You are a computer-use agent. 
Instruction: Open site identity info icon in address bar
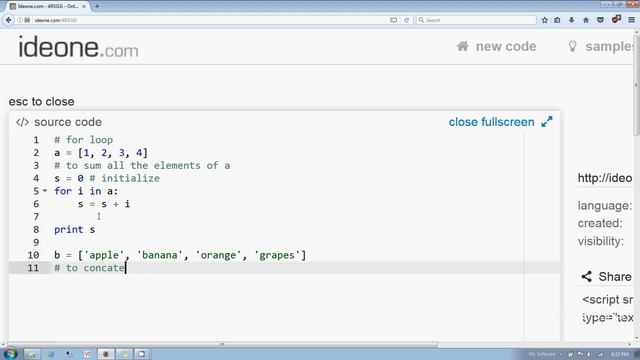coord(20,20)
